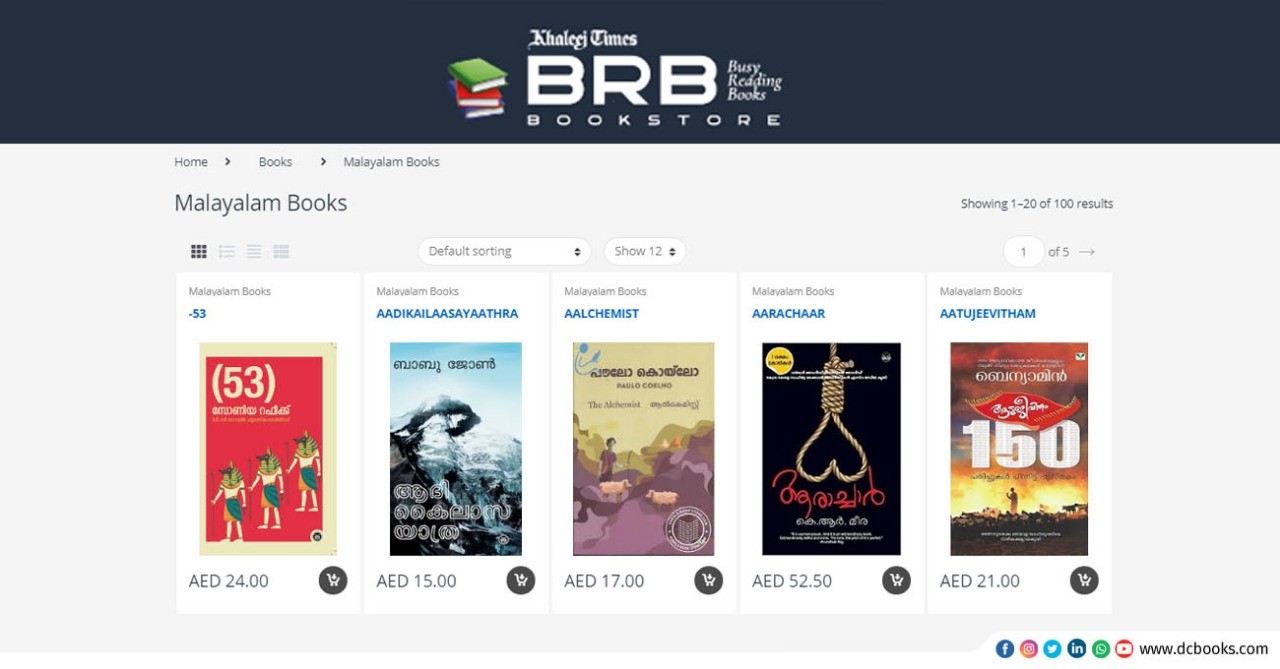1280x669 pixels.
Task: Add Aalchemist book to cart
Action: tap(709, 580)
